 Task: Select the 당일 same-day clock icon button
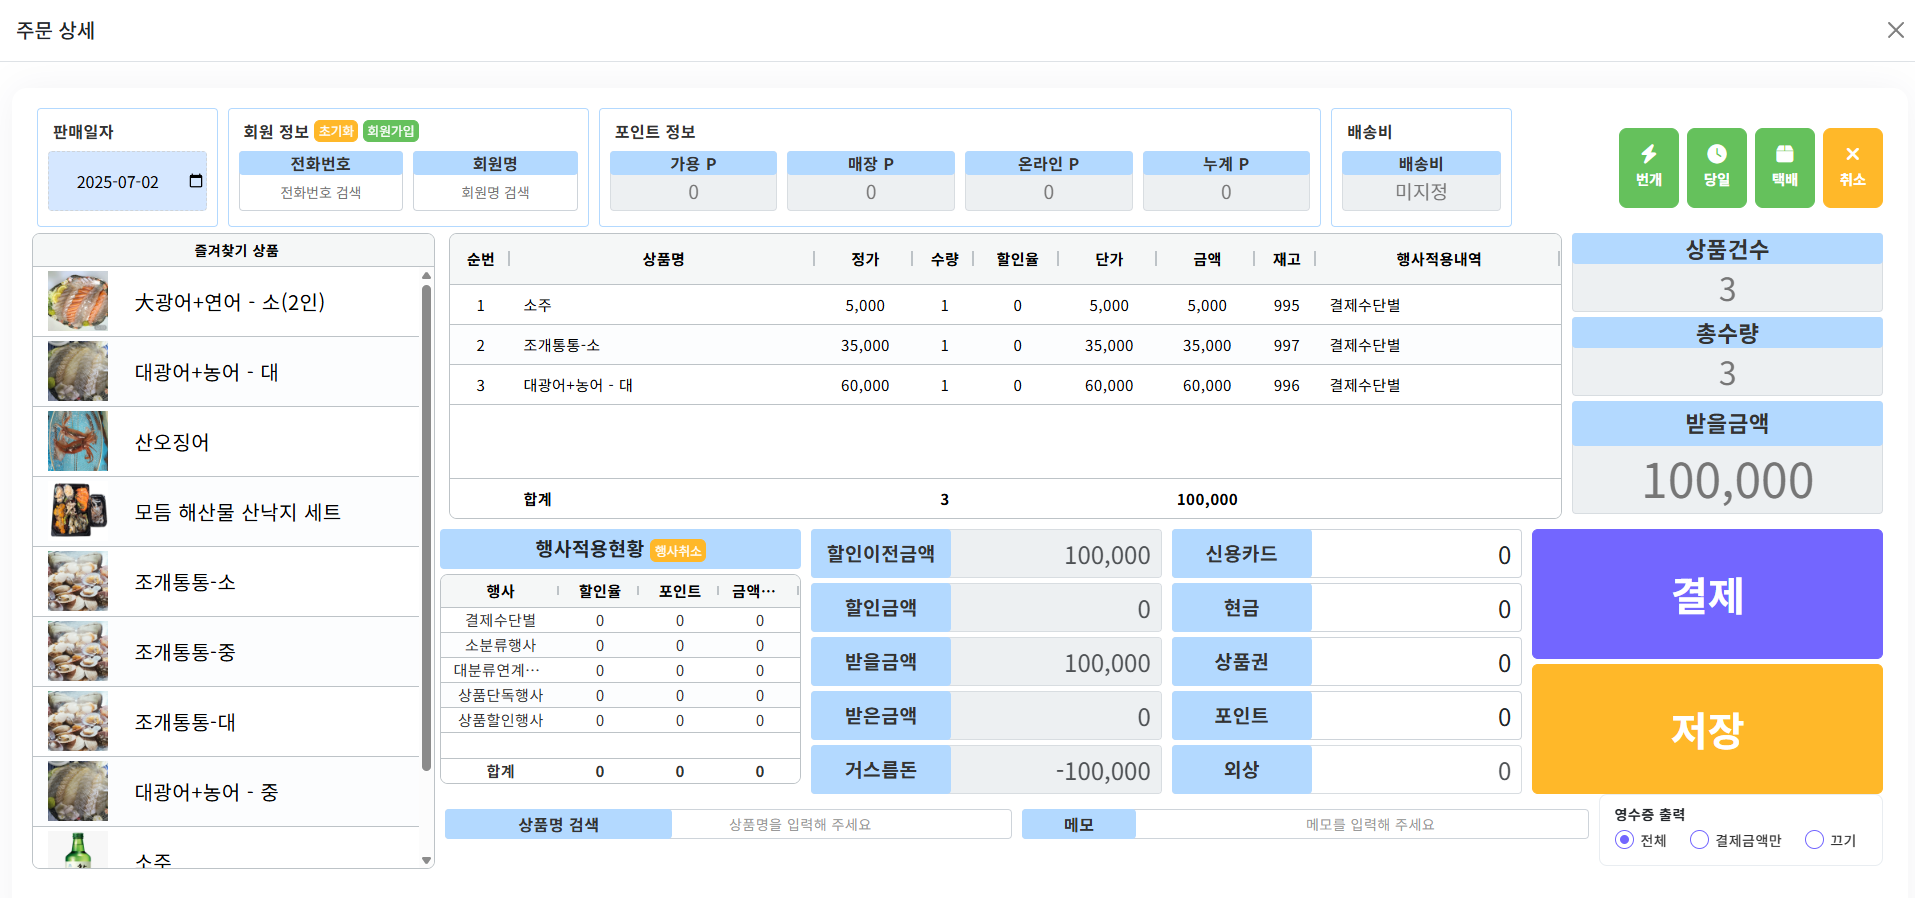coord(1716,167)
